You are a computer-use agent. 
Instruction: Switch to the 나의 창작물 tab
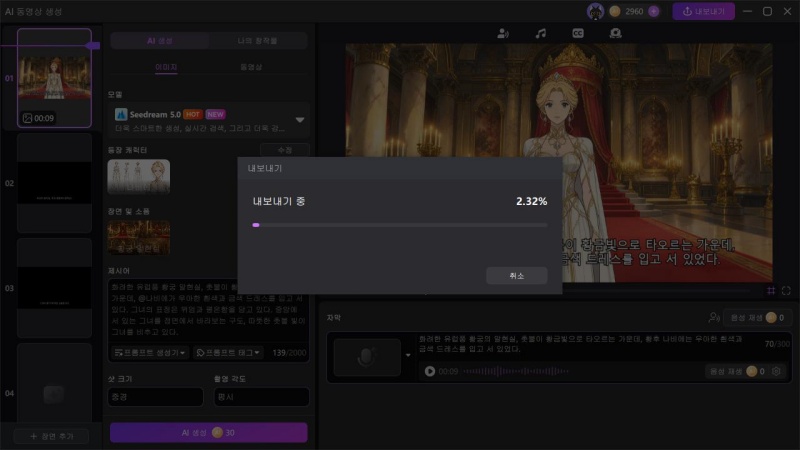(258, 41)
